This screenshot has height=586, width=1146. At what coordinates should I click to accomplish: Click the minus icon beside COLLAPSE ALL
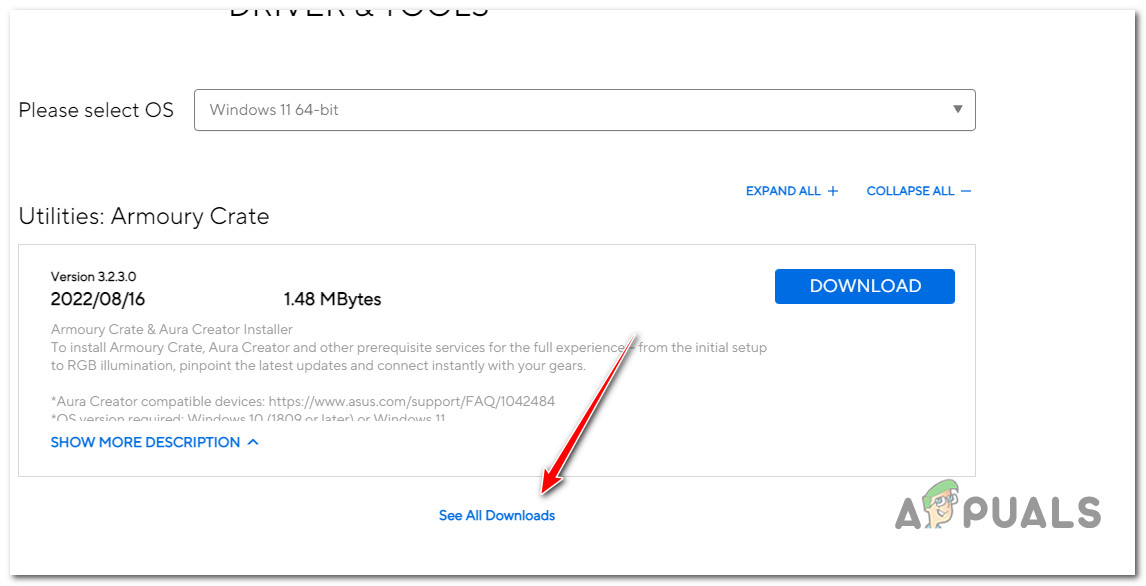tap(966, 190)
